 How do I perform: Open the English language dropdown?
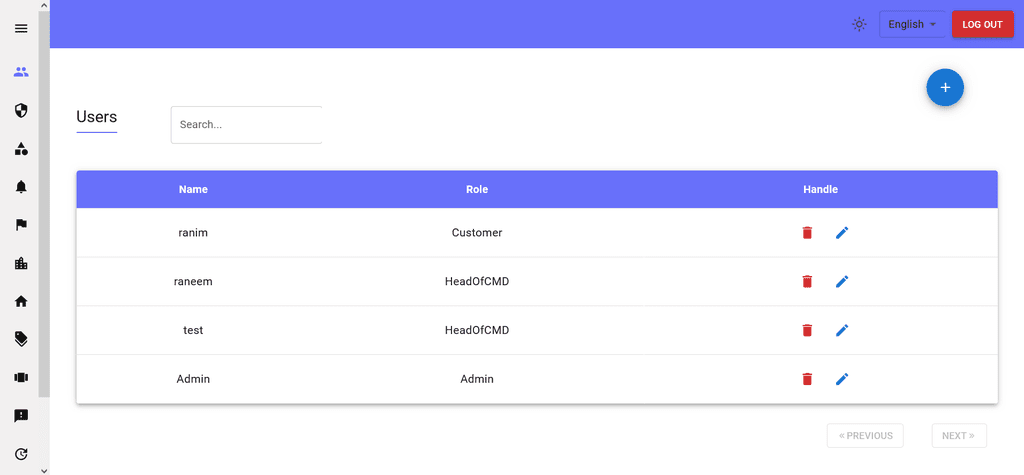[912, 24]
